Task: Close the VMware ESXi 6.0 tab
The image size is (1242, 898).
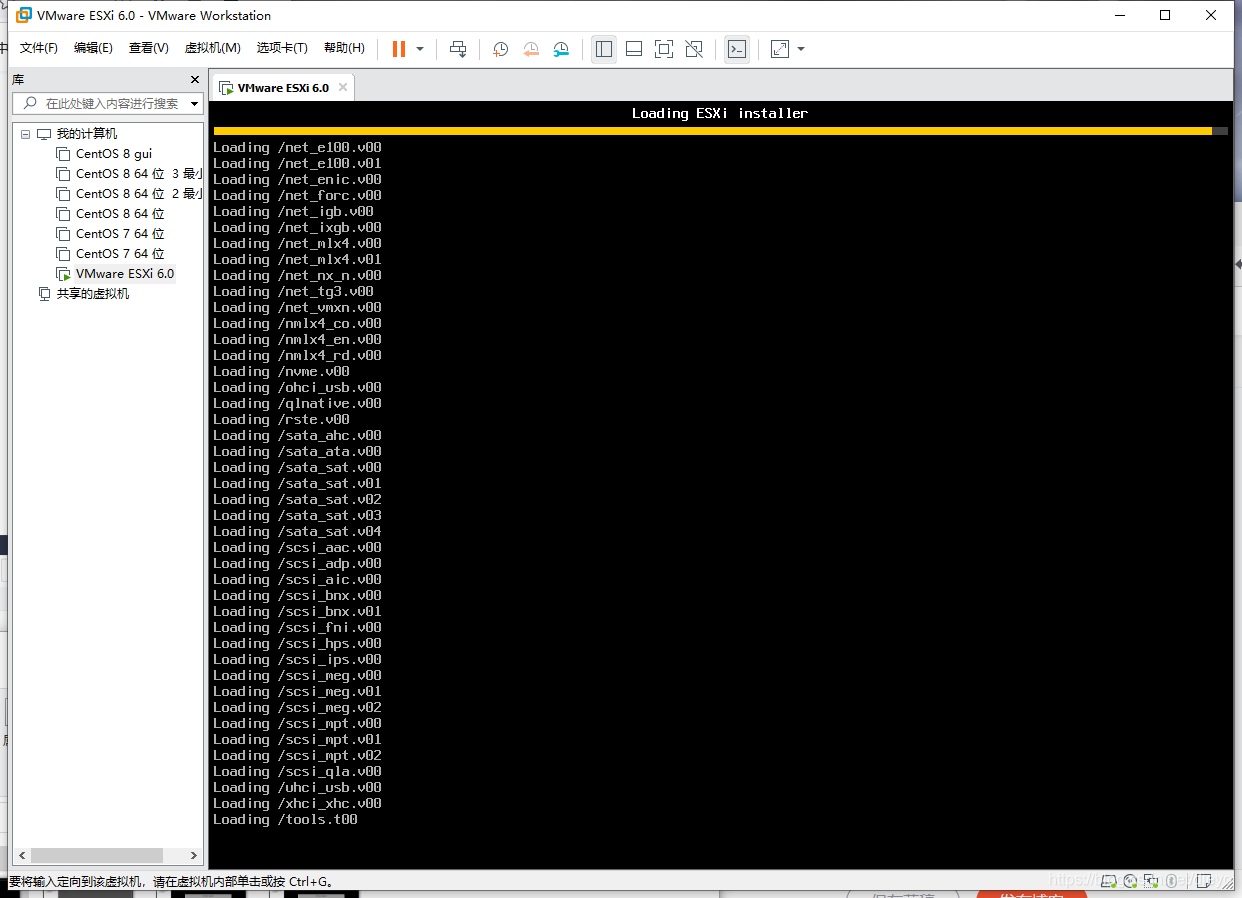Action: coord(343,87)
